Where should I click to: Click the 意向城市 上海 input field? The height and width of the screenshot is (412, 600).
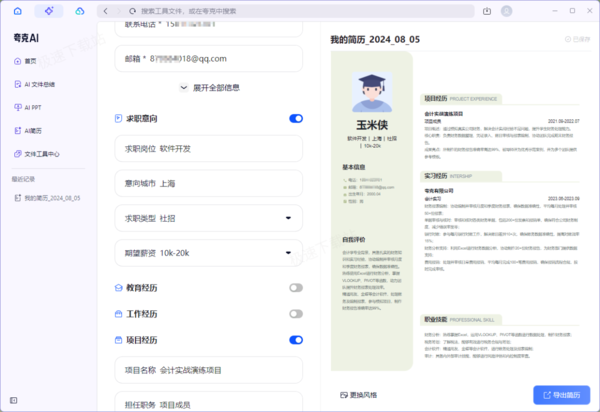[209, 183]
